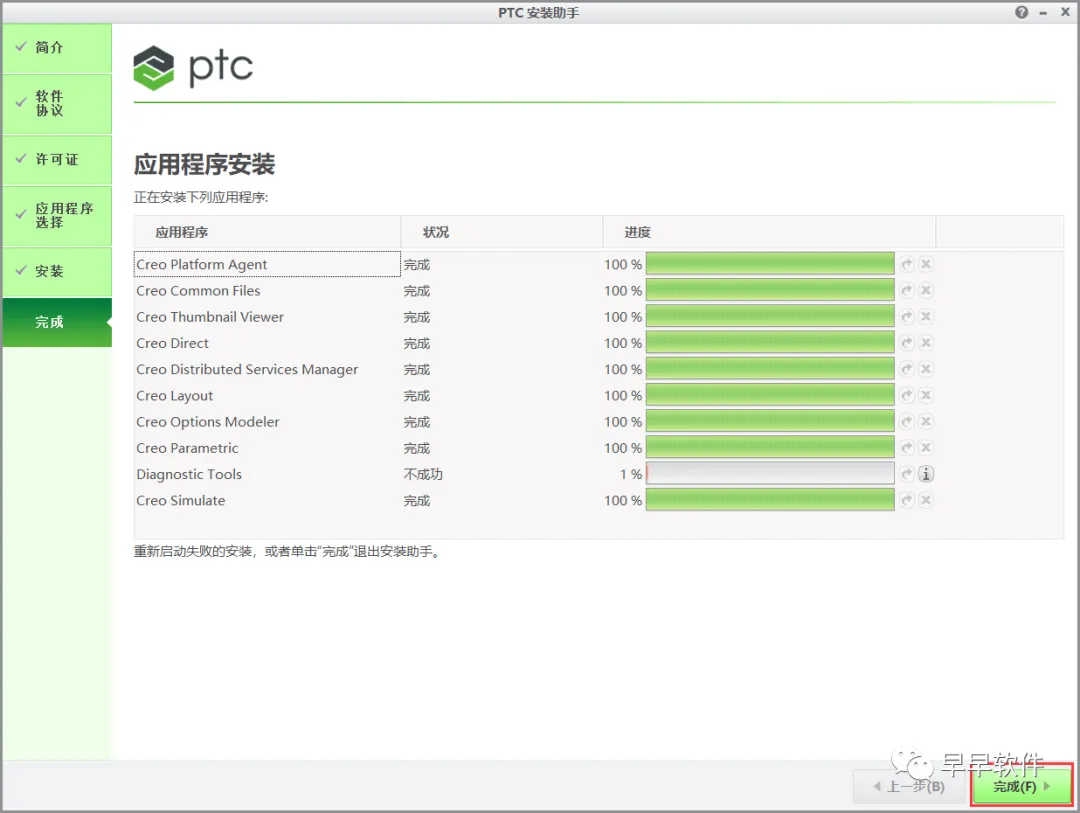Click the PTC logo
The width and height of the screenshot is (1080, 813).
(193, 68)
